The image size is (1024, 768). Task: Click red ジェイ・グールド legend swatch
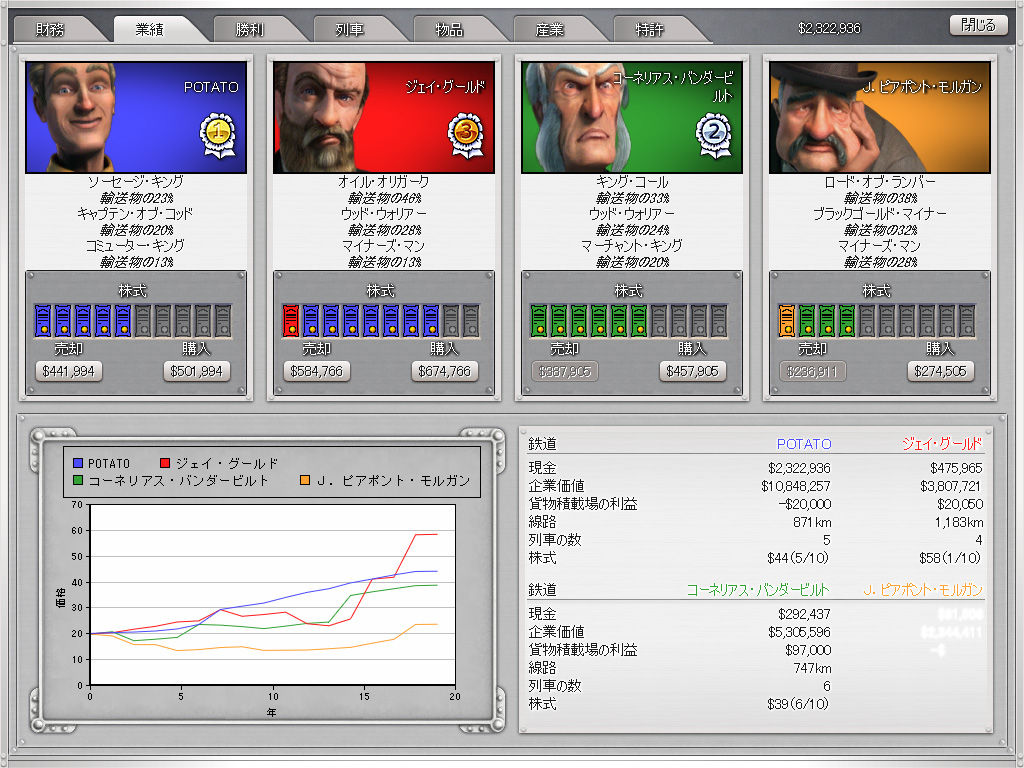pyautogui.click(x=165, y=463)
